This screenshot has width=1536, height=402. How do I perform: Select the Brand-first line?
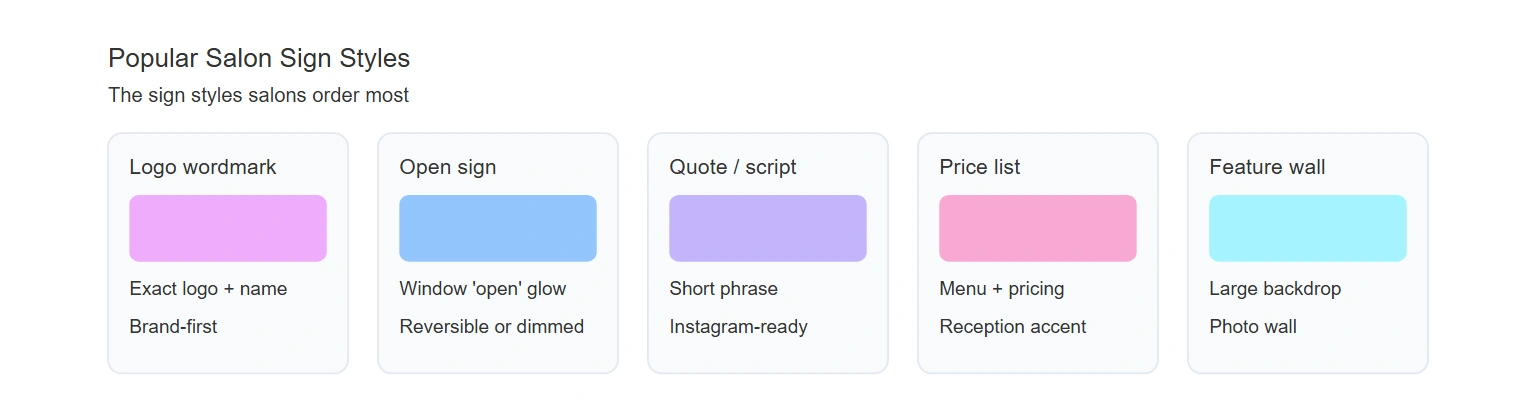pyautogui.click(x=173, y=327)
